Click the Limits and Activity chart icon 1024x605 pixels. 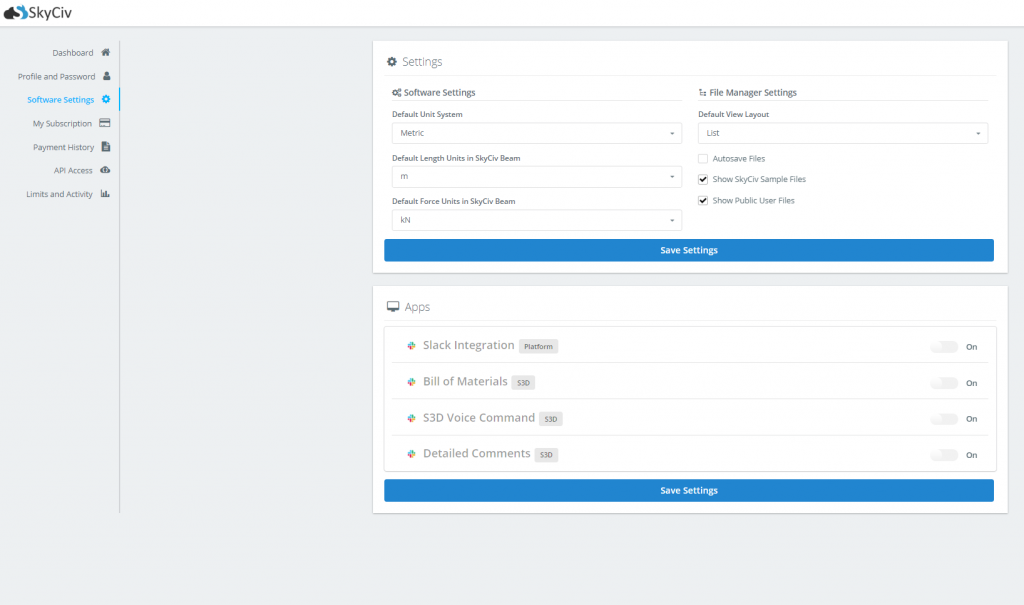(x=105, y=193)
